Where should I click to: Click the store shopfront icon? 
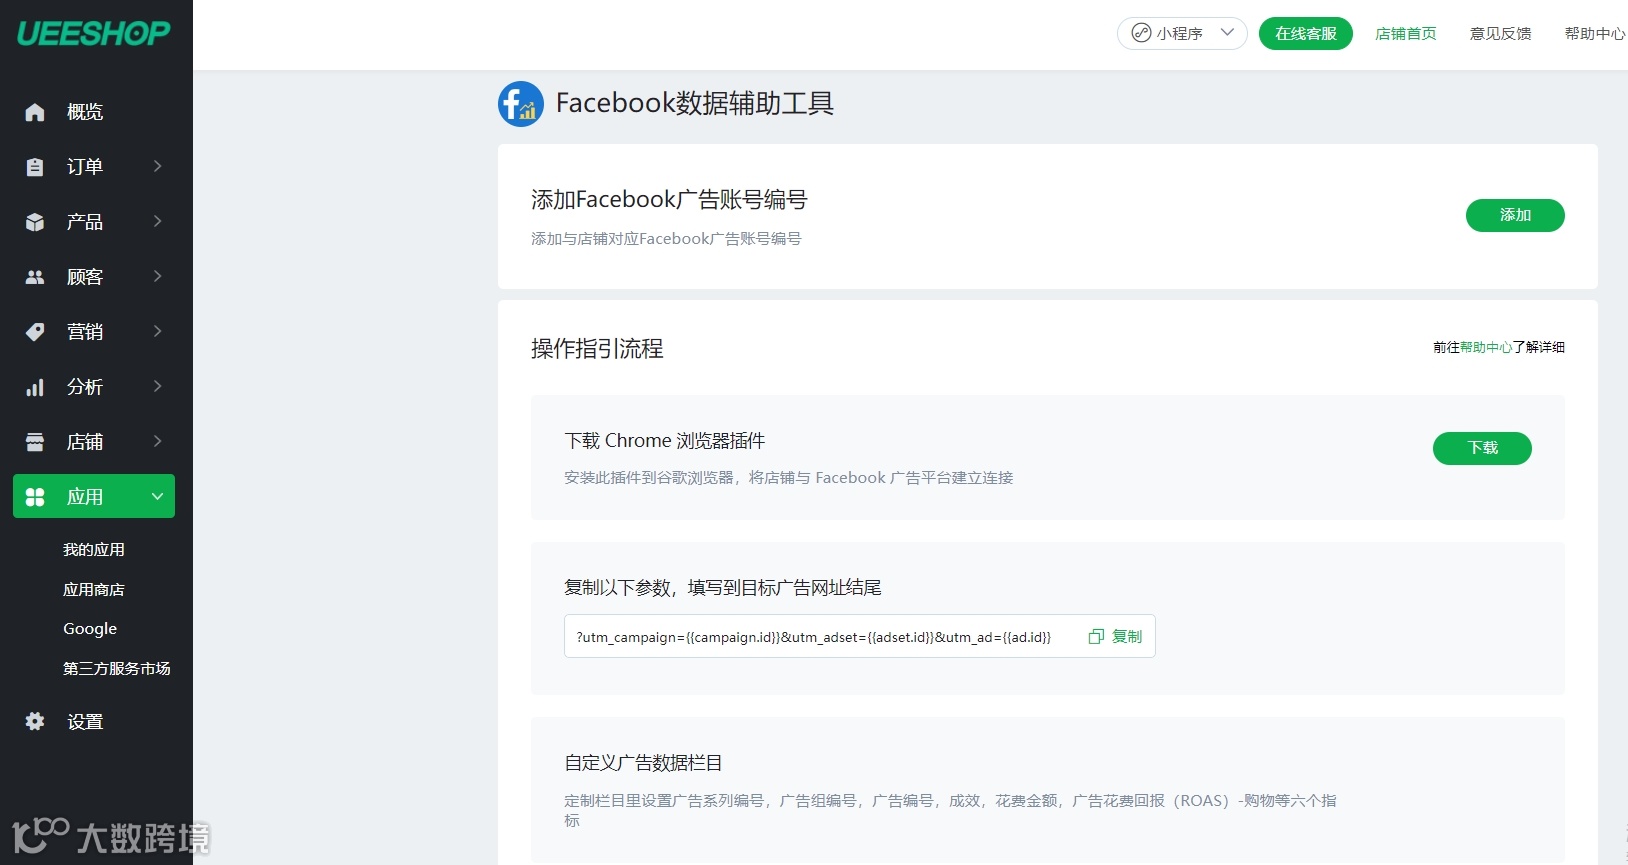pos(35,442)
